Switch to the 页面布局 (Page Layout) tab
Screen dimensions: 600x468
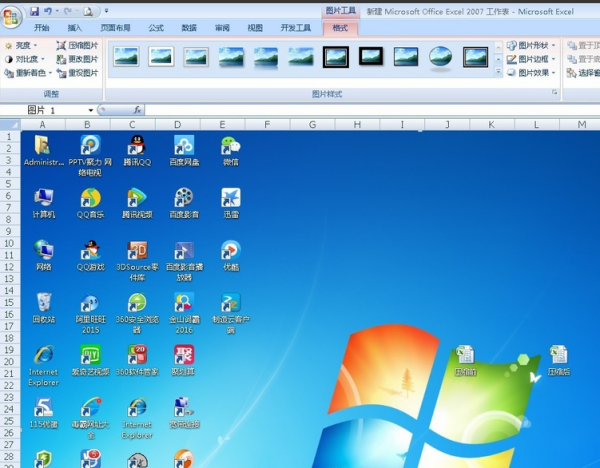(115, 28)
